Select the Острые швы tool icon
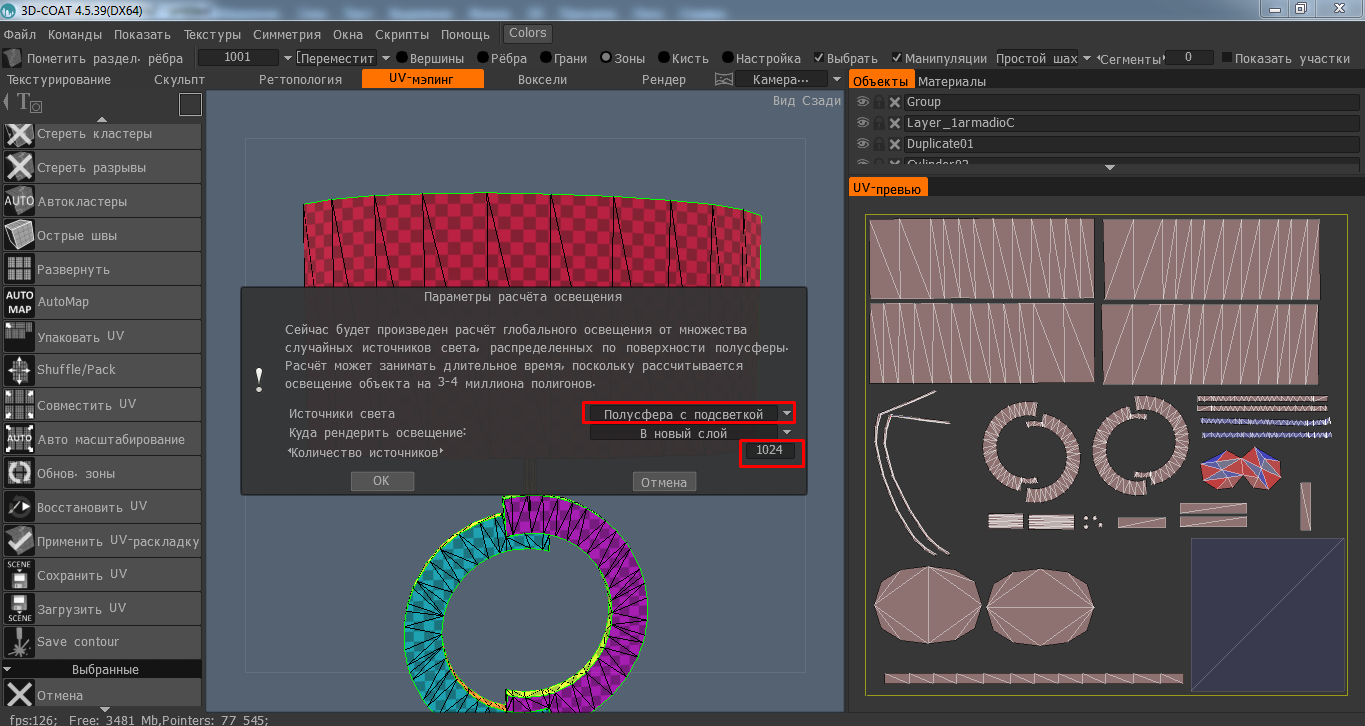Viewport: 1365px width, 726px height. (19, 235)
